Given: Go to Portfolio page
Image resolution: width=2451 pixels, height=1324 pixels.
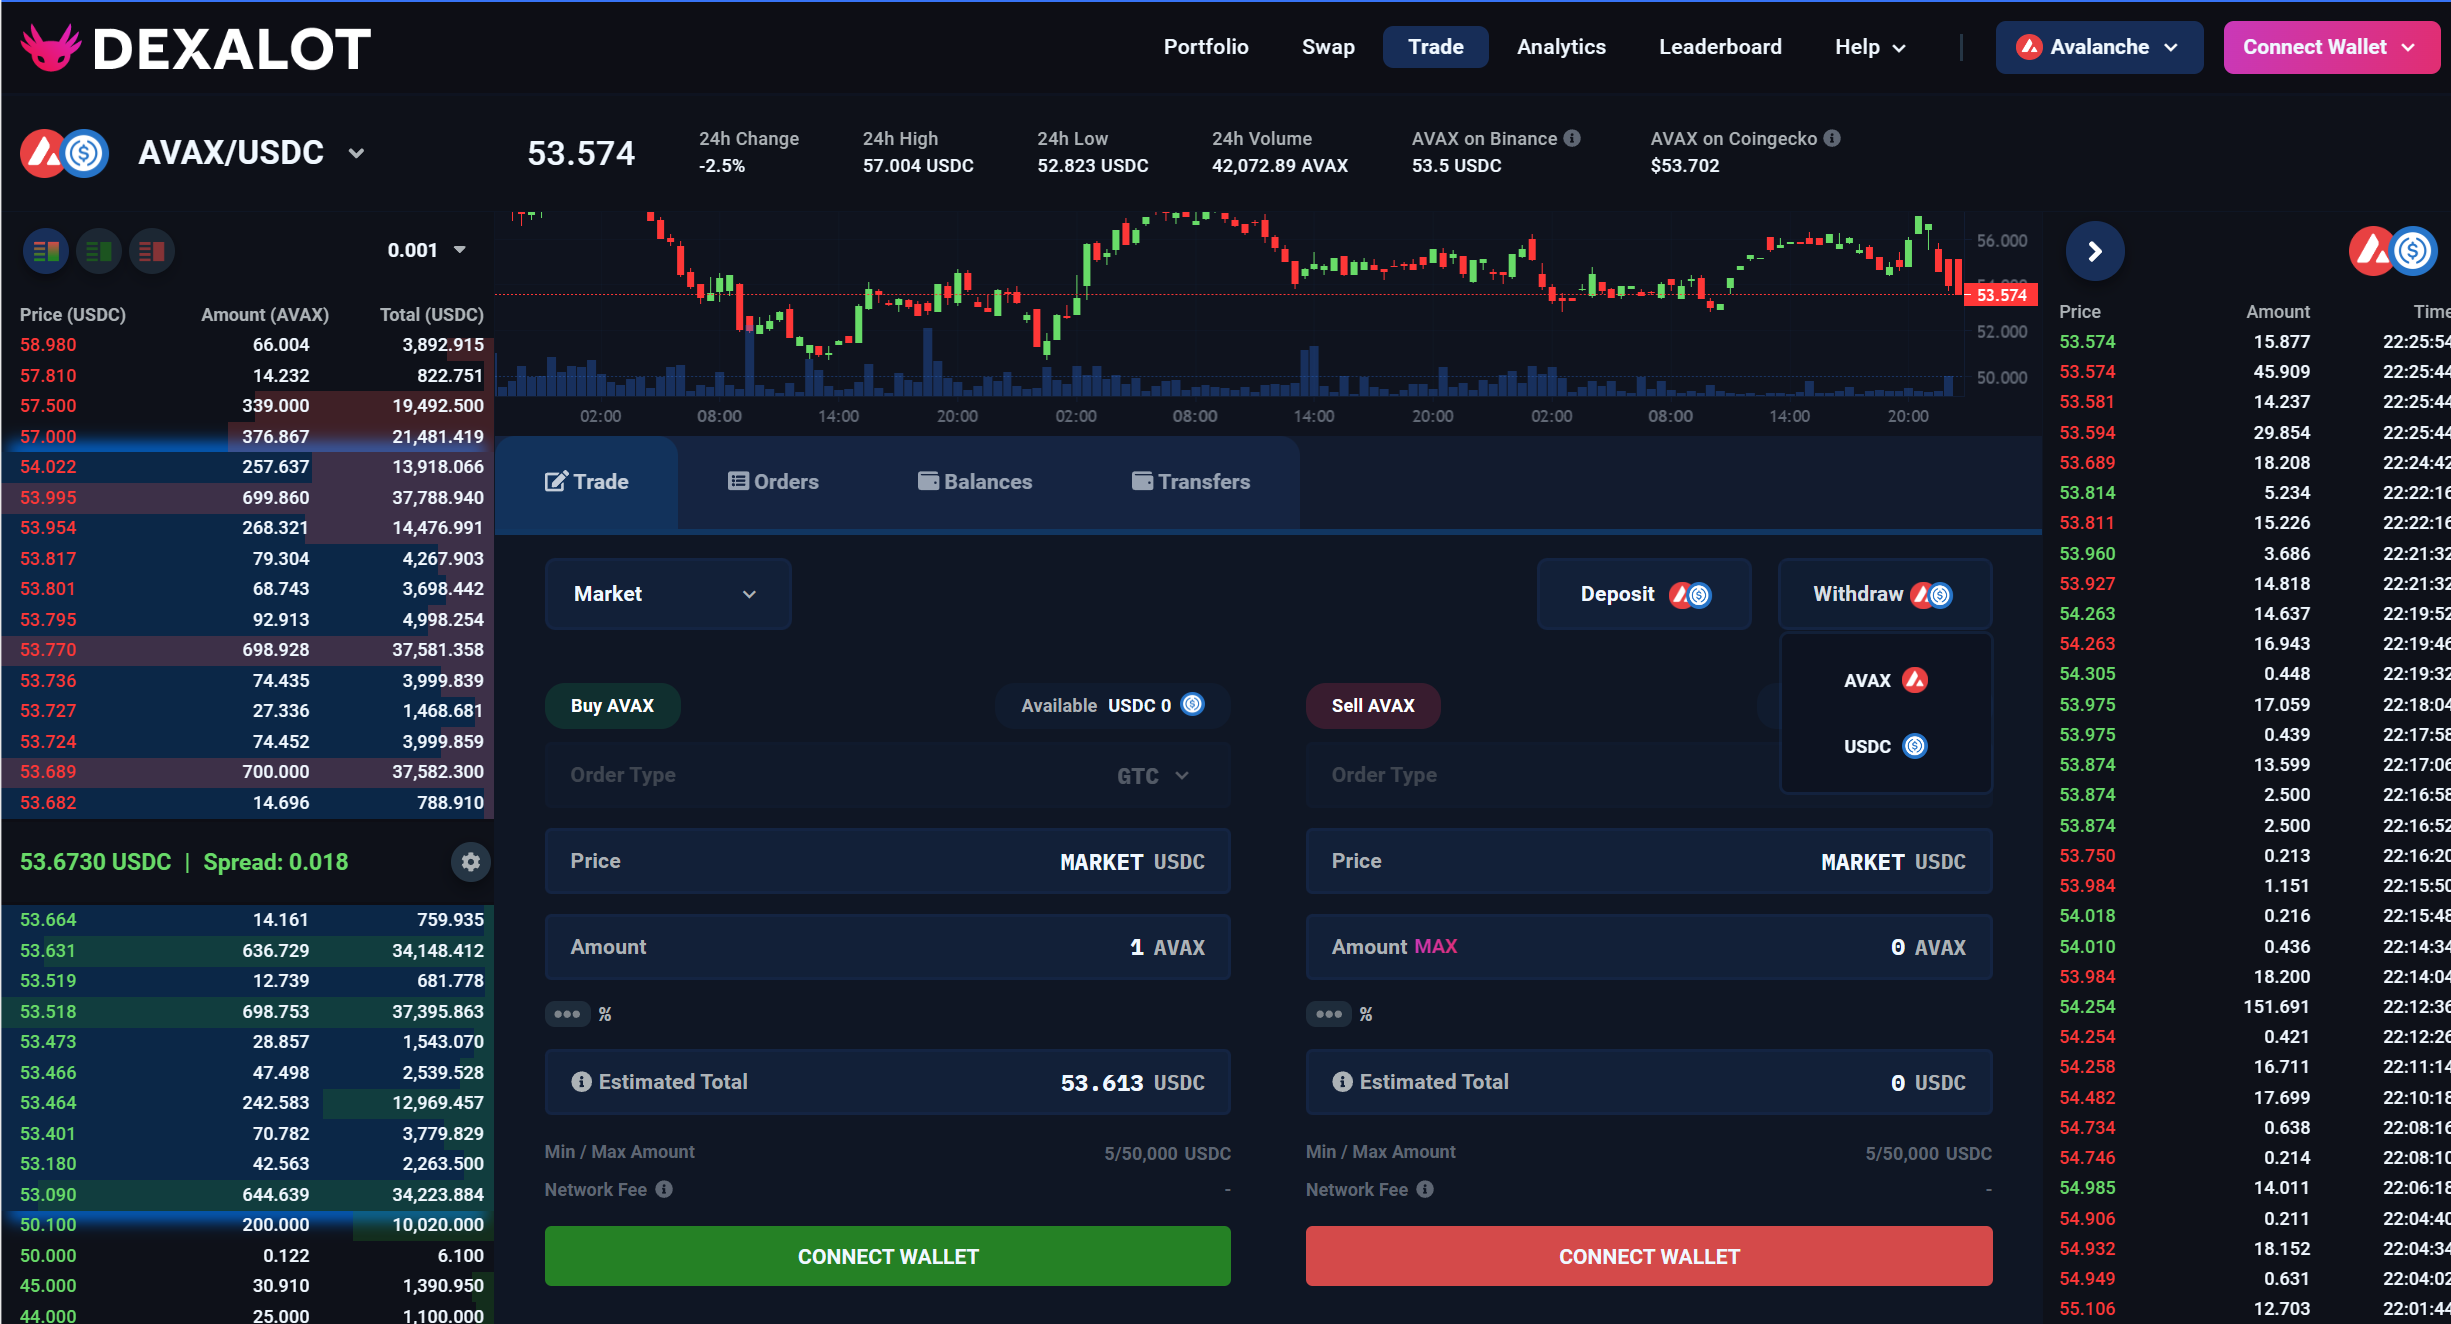Looking at the screenshot, I should [x=1206, y=47].
